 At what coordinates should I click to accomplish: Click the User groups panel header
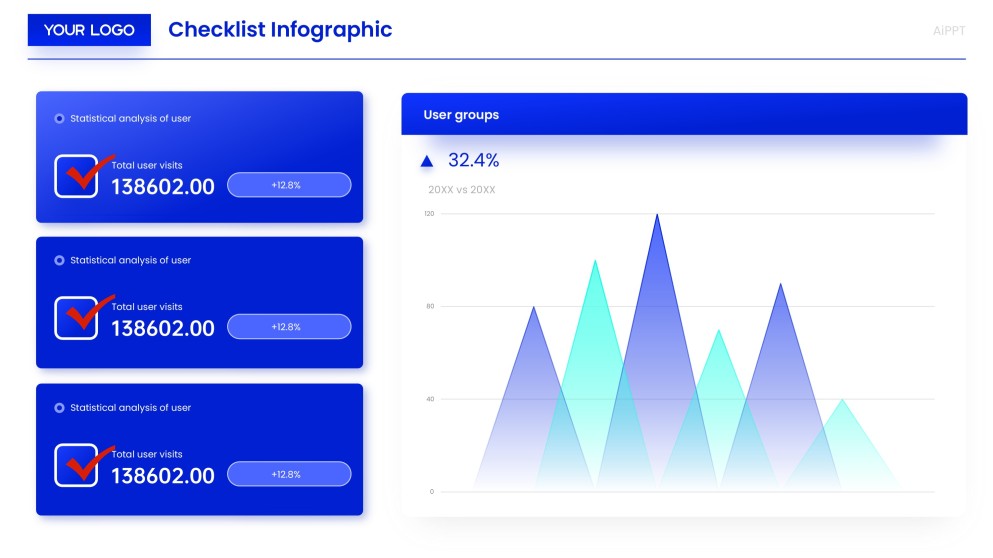pyautogui.click(x=684, y=114)
